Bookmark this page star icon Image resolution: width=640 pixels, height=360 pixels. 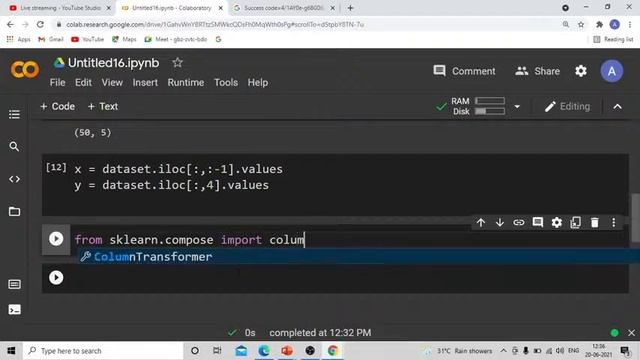(x=581, y=24)
